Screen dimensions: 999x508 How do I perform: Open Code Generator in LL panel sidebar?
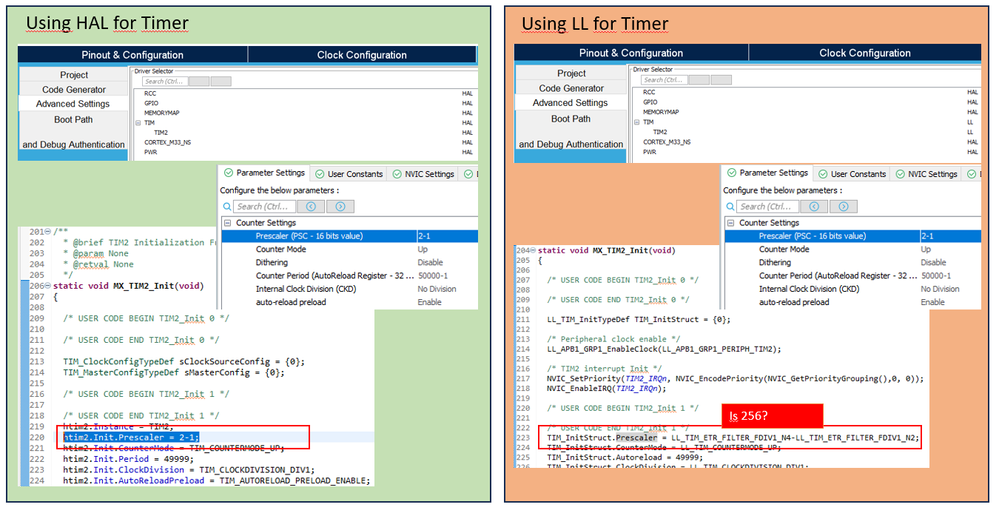click(x=571, y=89)
